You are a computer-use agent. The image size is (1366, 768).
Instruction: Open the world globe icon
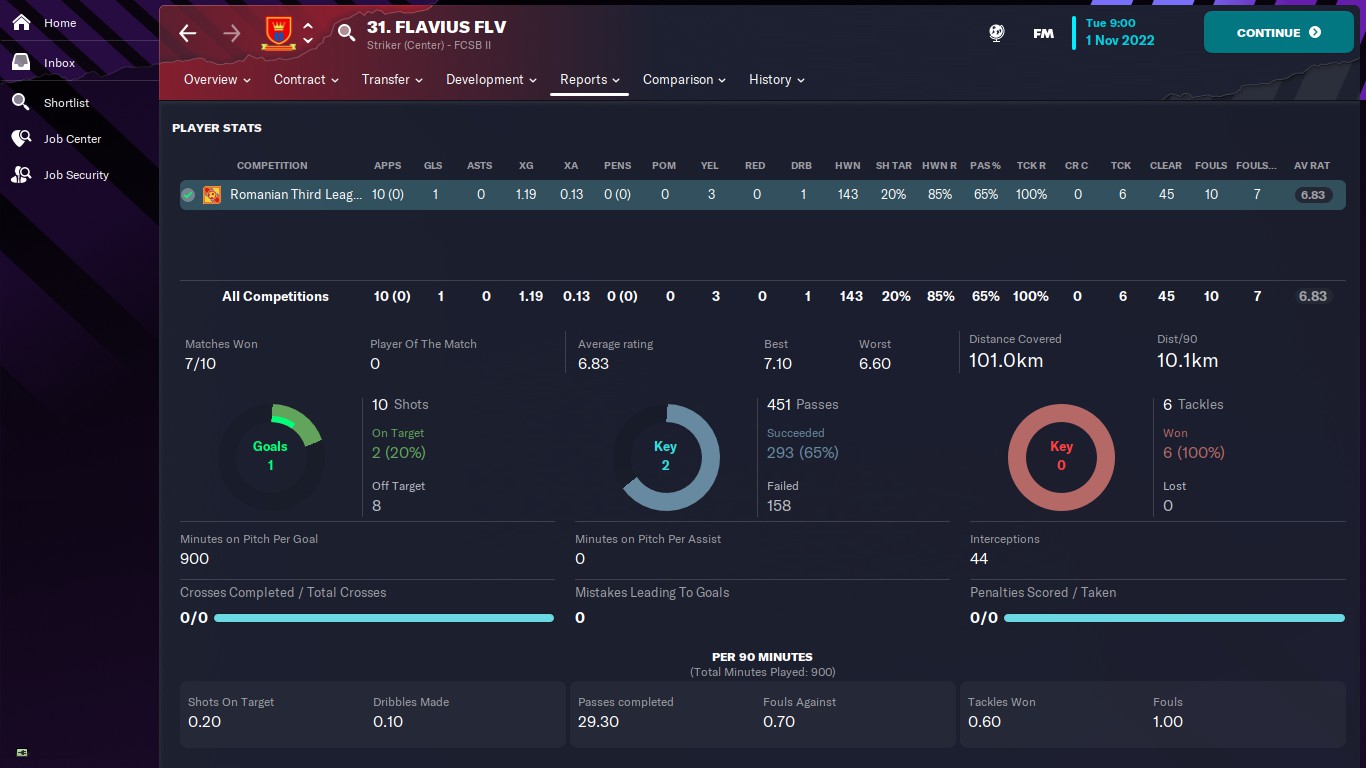pos(997,33)
